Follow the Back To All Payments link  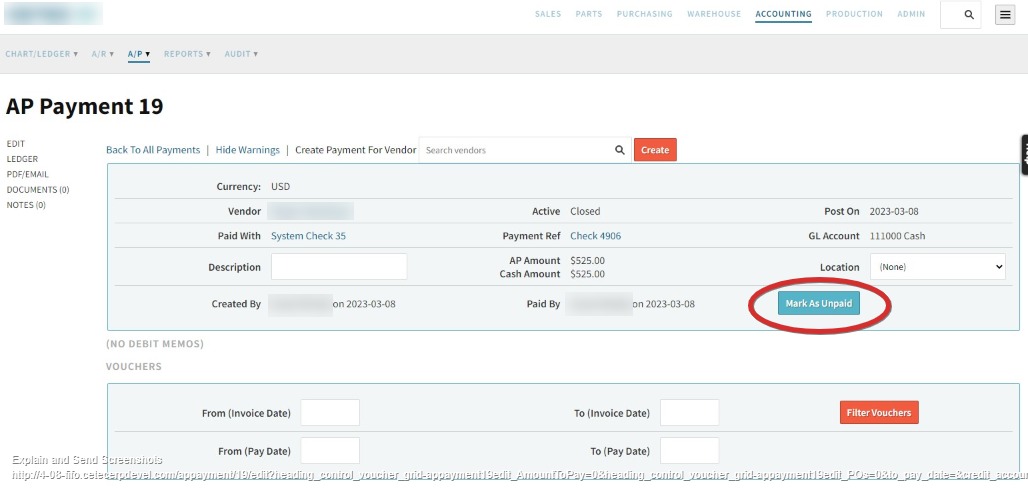click(153, 150)
